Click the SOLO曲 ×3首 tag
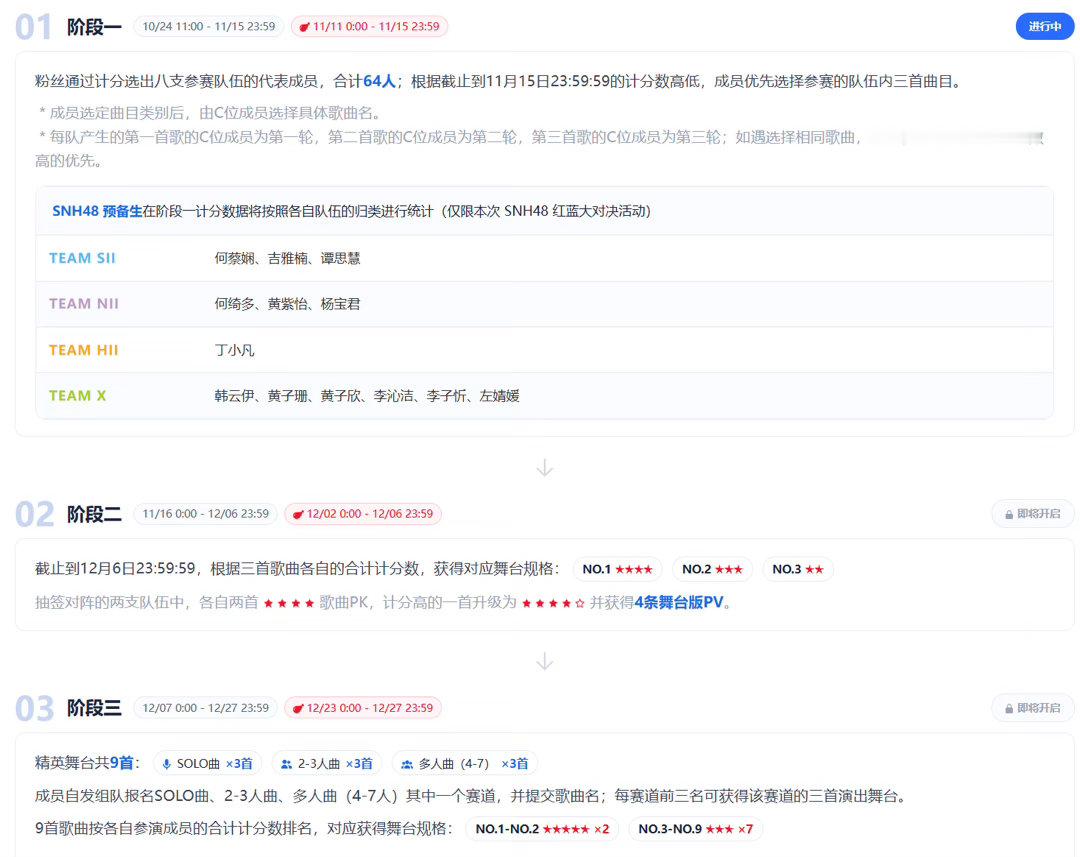 [207, 764]
